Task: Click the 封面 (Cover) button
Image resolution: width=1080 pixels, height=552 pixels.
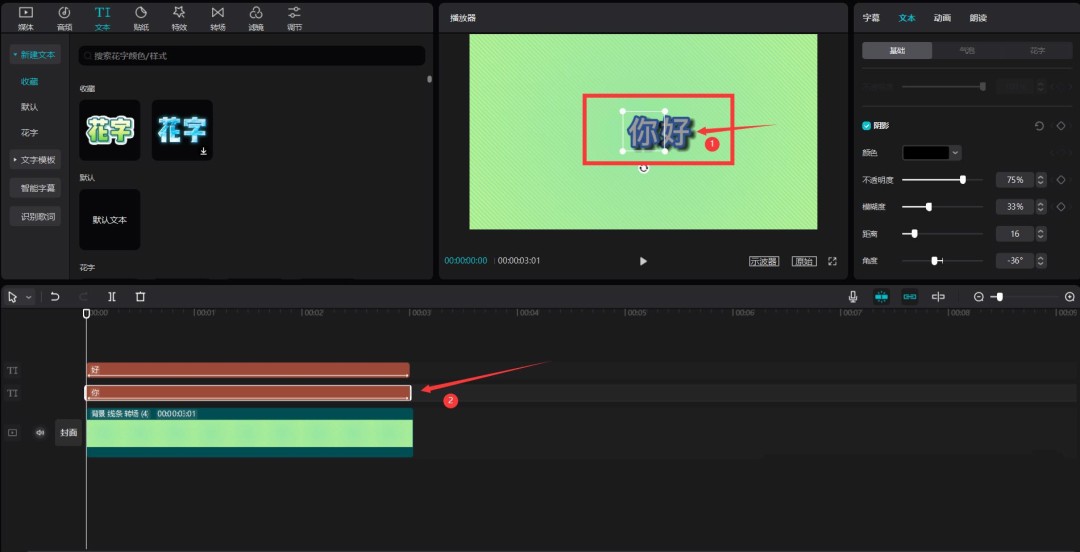Action: pyautogui.click(x=68, y=433)
